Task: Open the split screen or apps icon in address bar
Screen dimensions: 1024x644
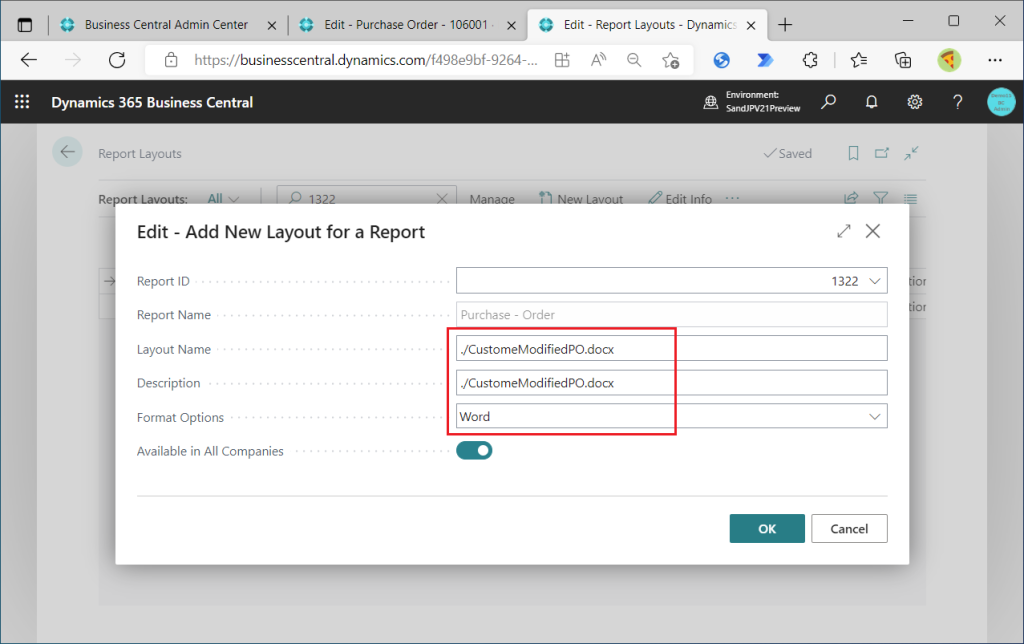Action: [562, 60]
